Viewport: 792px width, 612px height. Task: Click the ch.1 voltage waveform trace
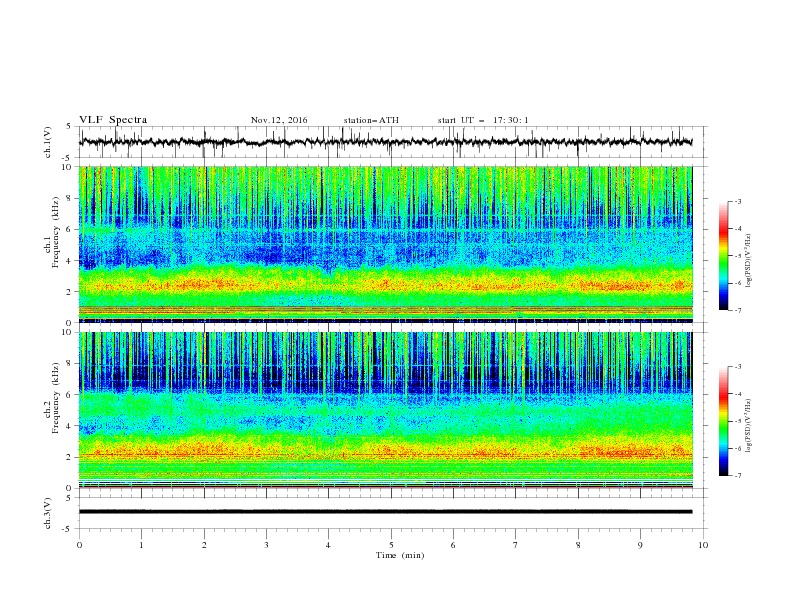385,142
